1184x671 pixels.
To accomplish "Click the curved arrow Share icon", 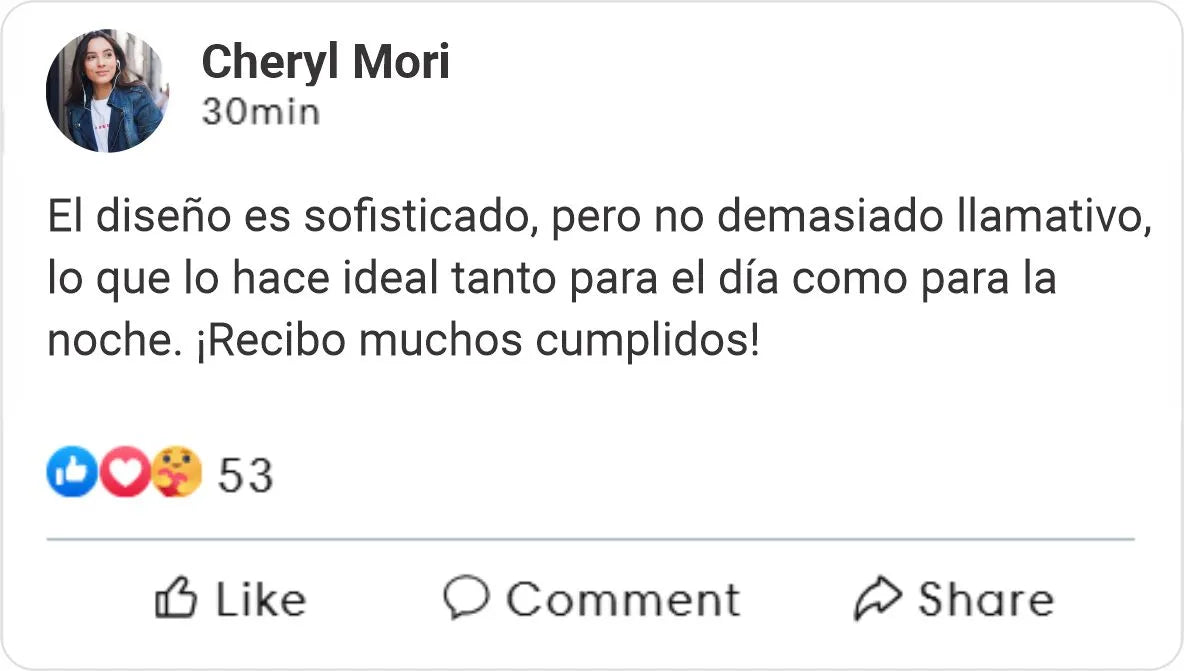I will click(877, 598).
